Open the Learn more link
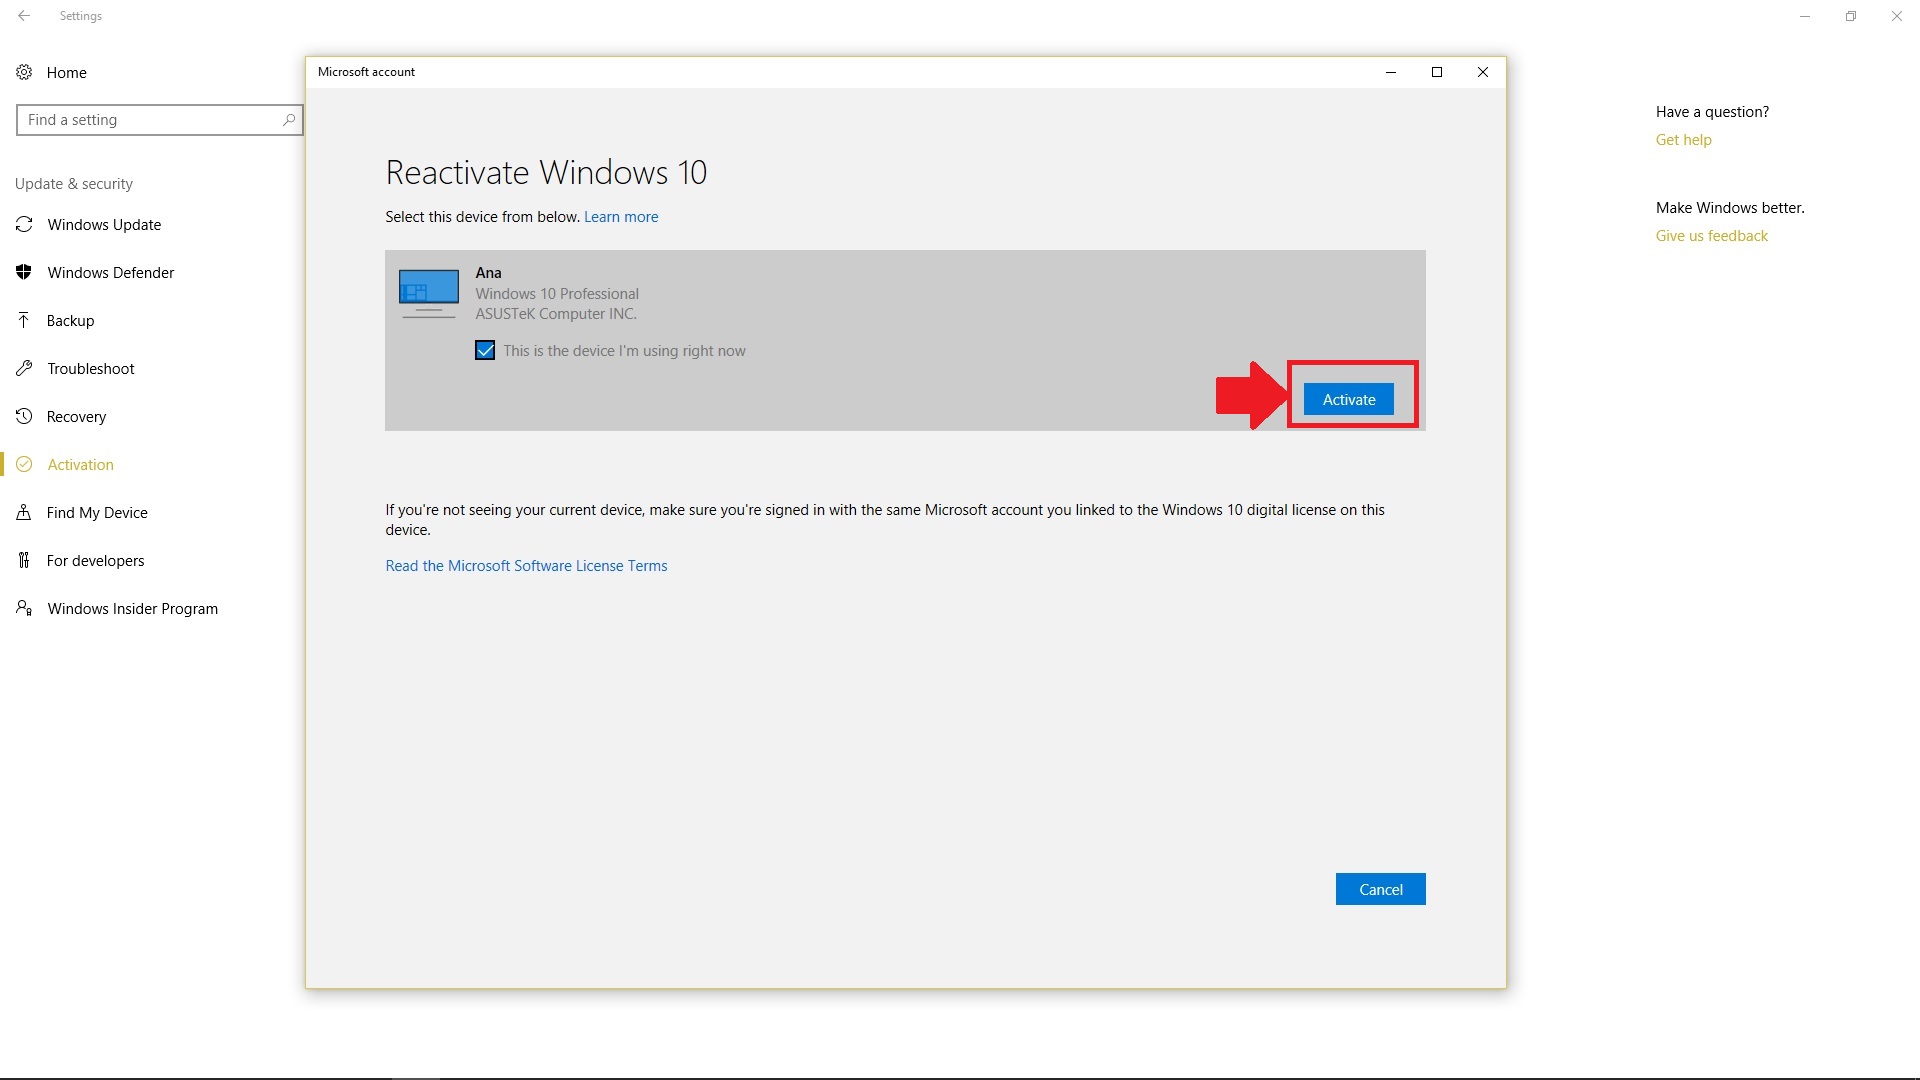This screenshot has width=1920, height=1080. 621,217
